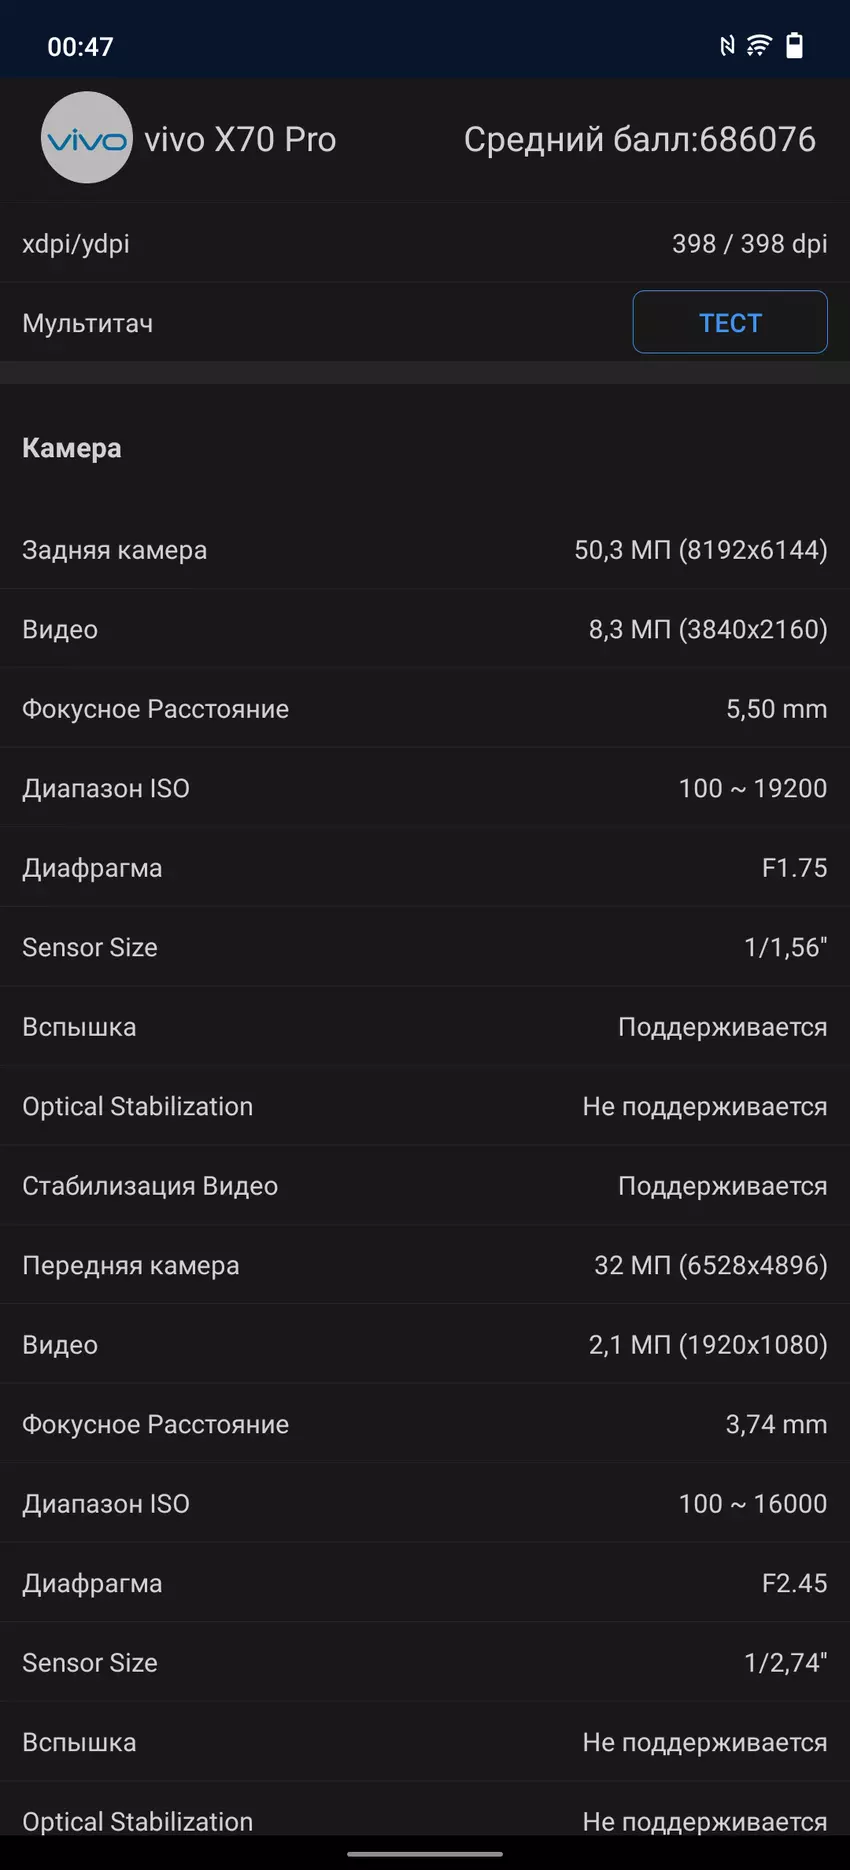Image resolution: width=850 pixels, height=1870 pixels.
Task: Tap the status bar clock
Action: pos(80,47)
